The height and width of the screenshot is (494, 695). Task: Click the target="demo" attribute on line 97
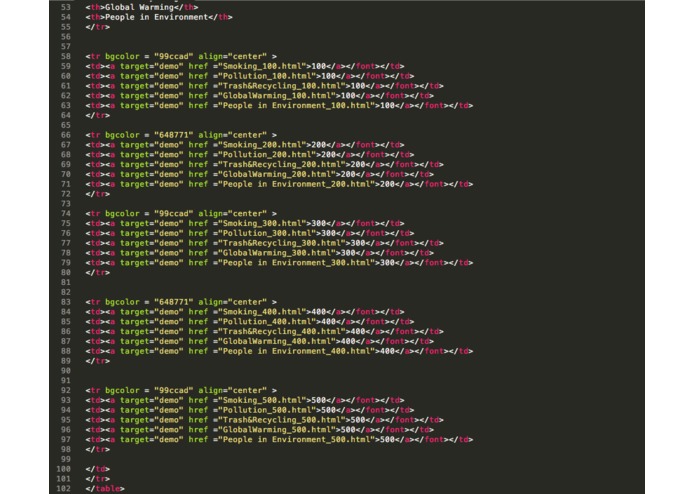point(152,440)
